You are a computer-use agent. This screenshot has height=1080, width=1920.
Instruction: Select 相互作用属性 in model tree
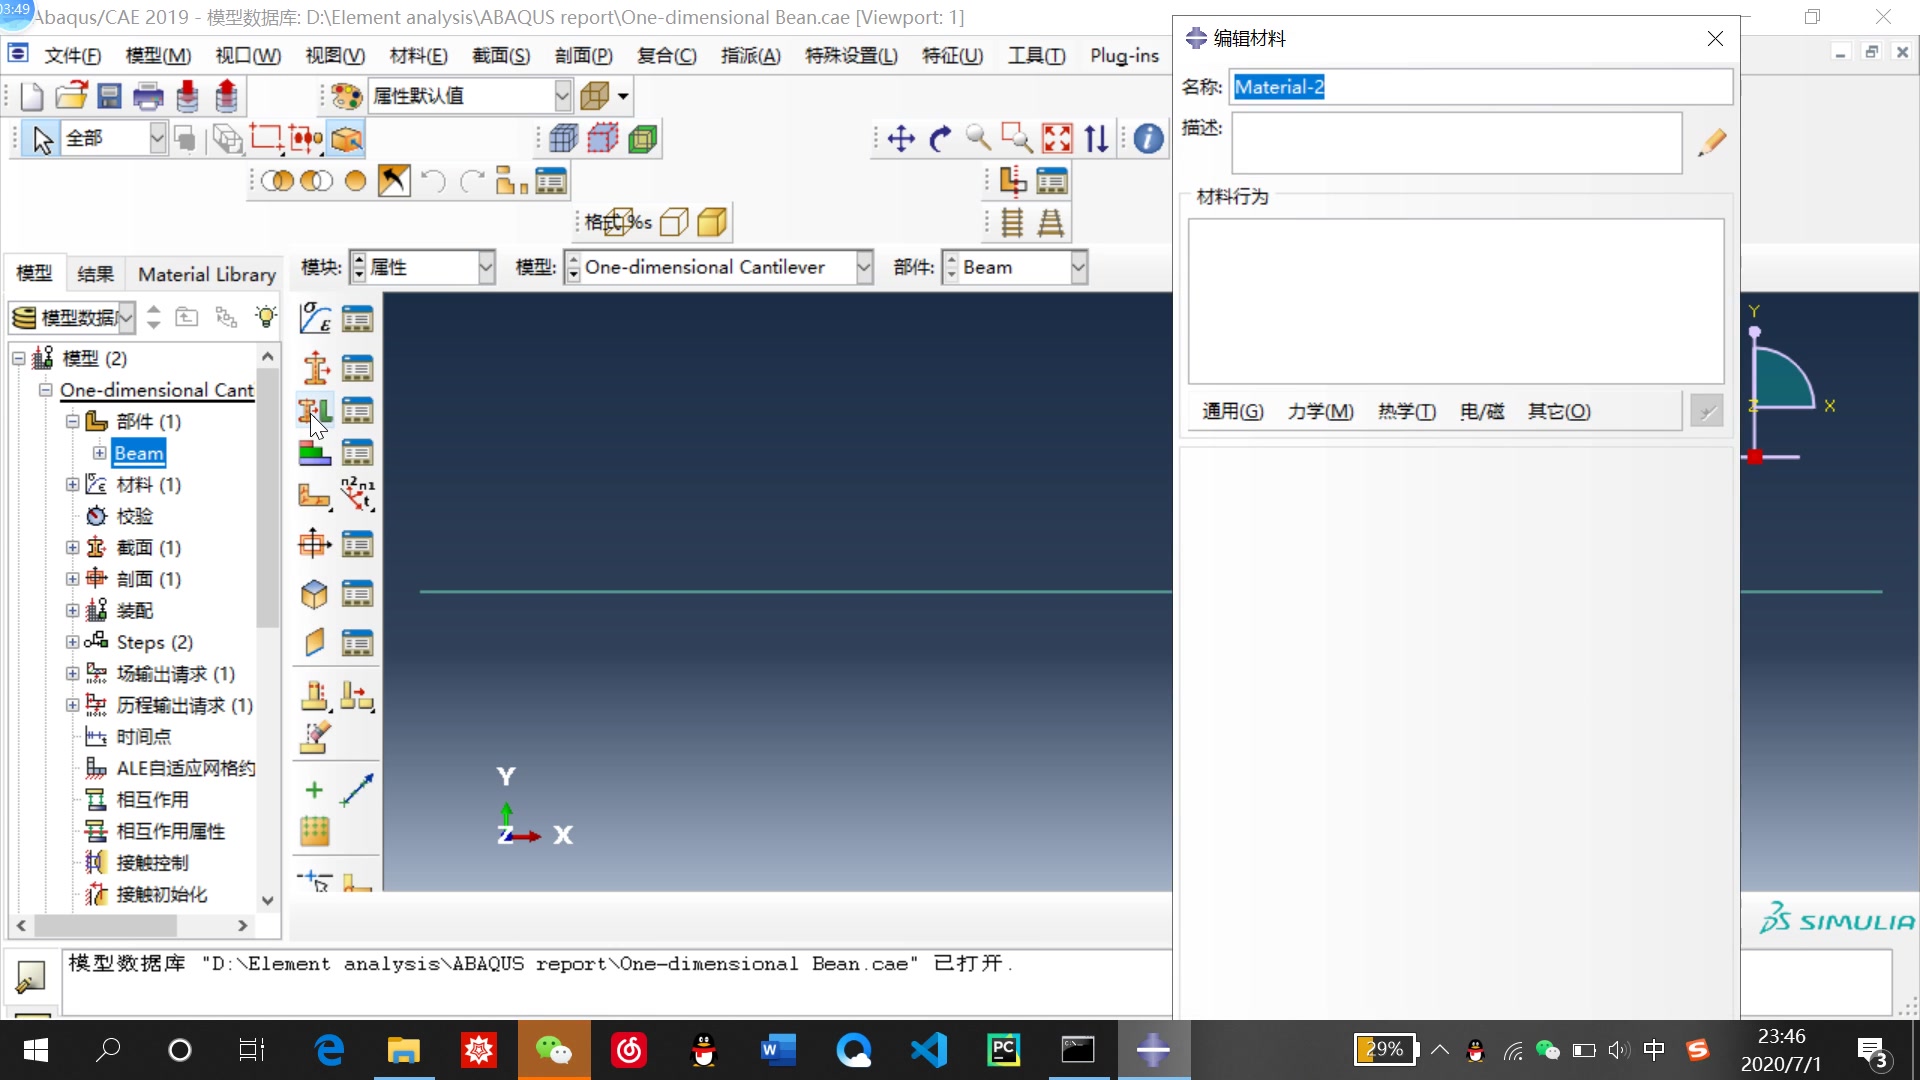170,831
